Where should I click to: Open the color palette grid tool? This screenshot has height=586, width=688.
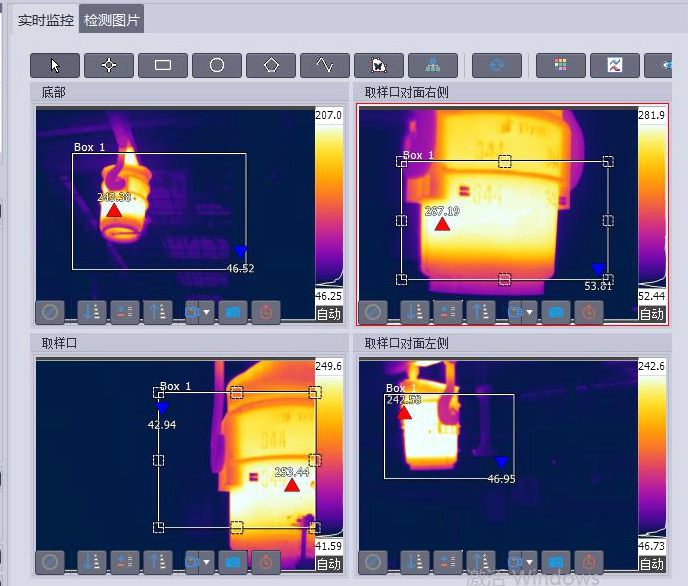tap(561, 65)
